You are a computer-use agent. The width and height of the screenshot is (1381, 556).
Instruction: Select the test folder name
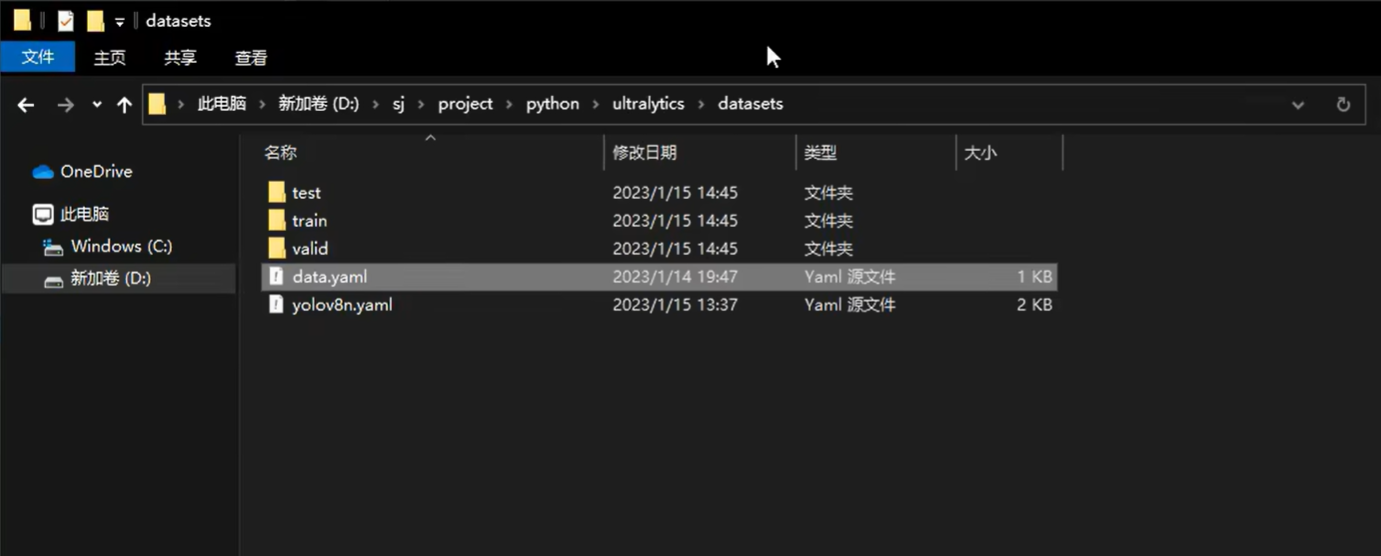pyautogui.click(x=306, y=193)
